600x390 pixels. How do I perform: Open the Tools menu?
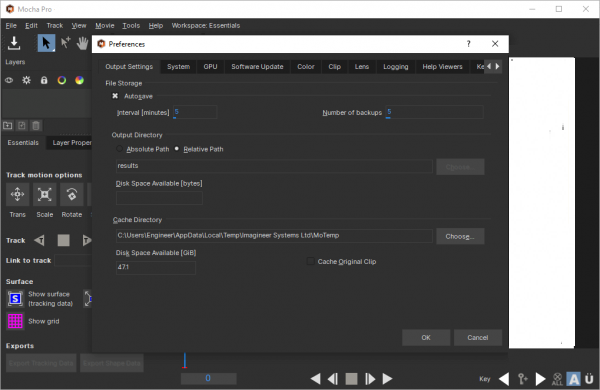click(x=131, y=26)
